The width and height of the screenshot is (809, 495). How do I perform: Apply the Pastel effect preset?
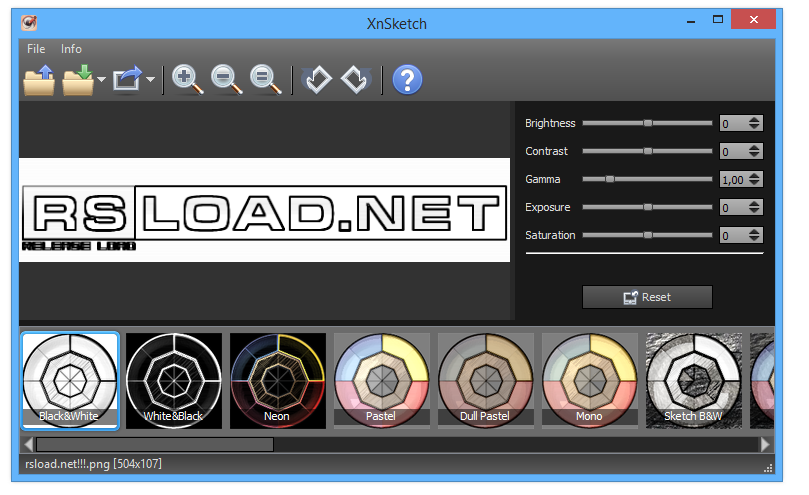point(382,381)
